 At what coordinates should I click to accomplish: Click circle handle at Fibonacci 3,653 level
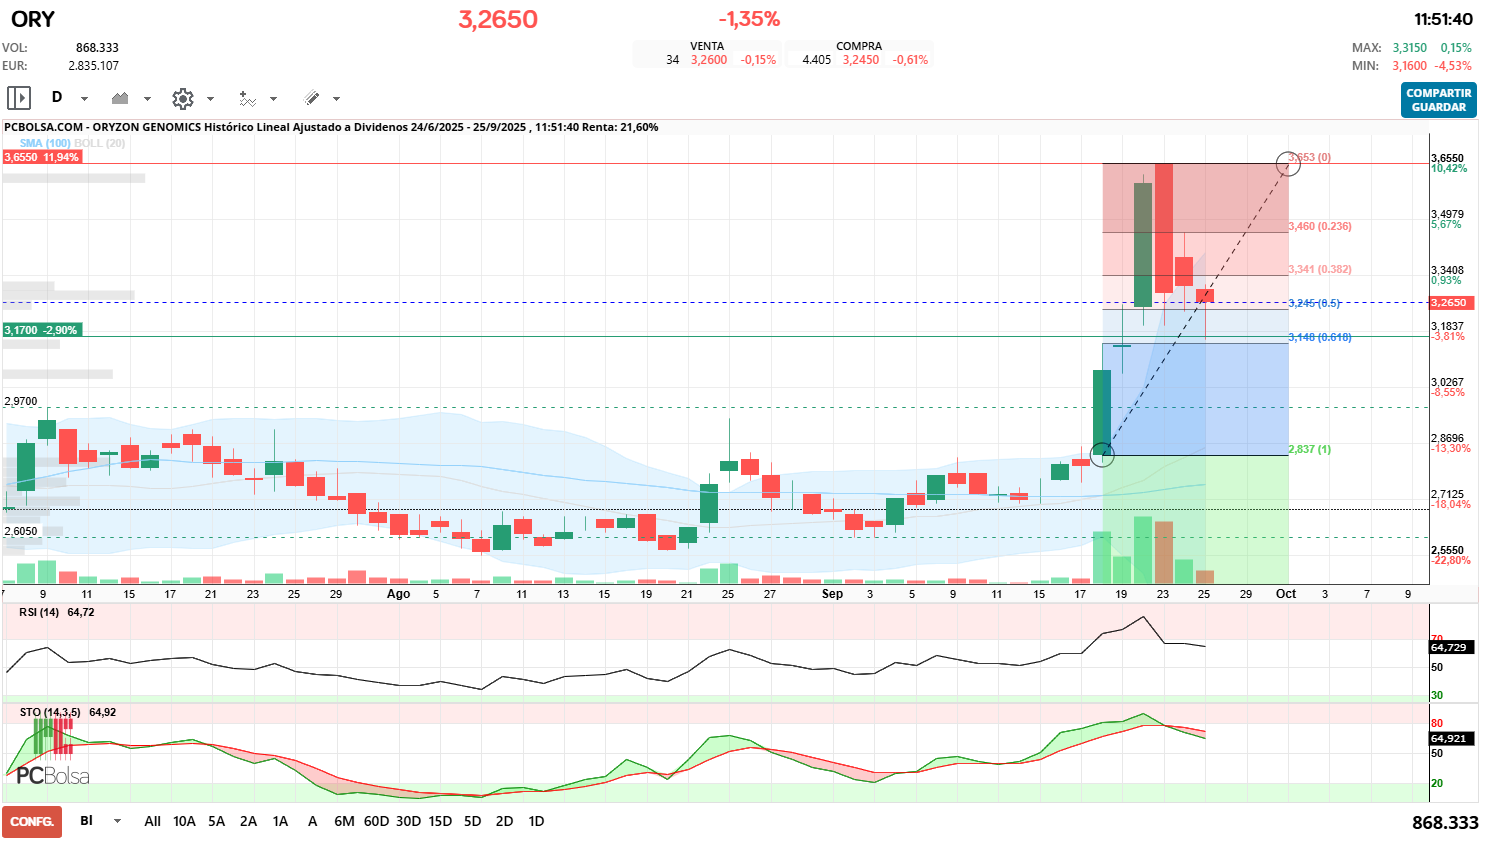pyautogui.click(x=1288, y=164)
